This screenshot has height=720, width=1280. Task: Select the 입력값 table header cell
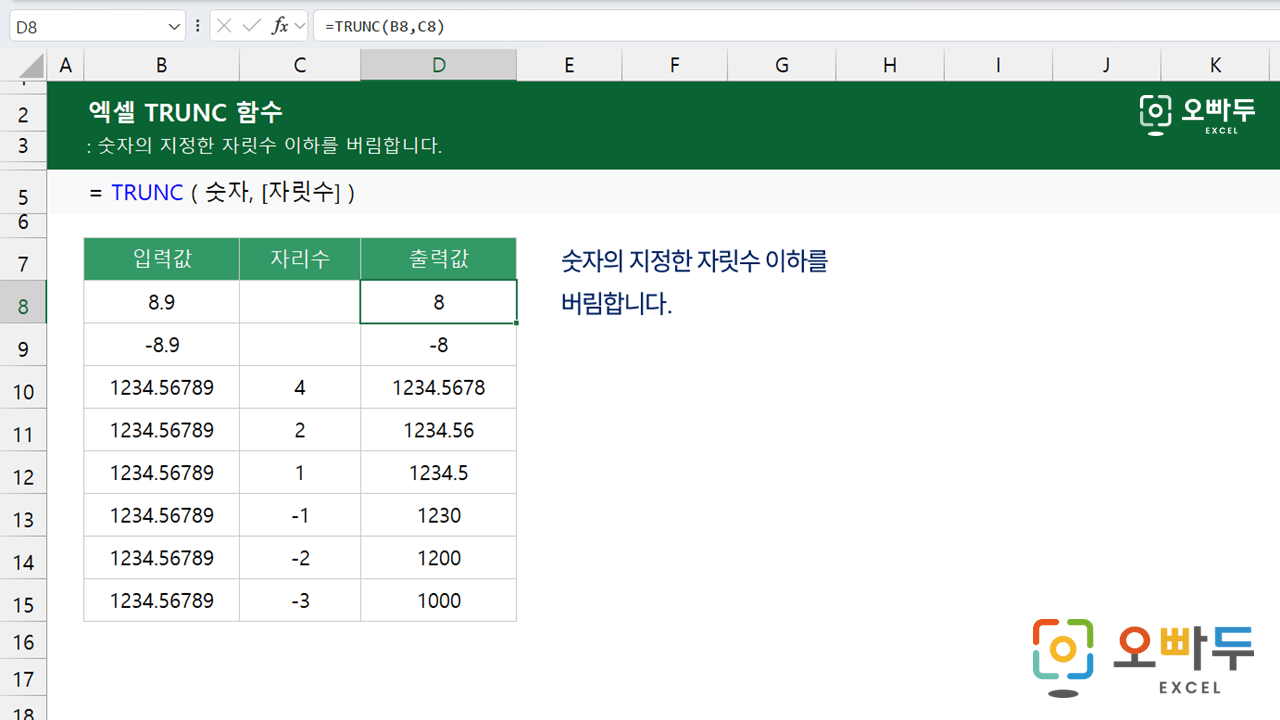tap(161, 260)
